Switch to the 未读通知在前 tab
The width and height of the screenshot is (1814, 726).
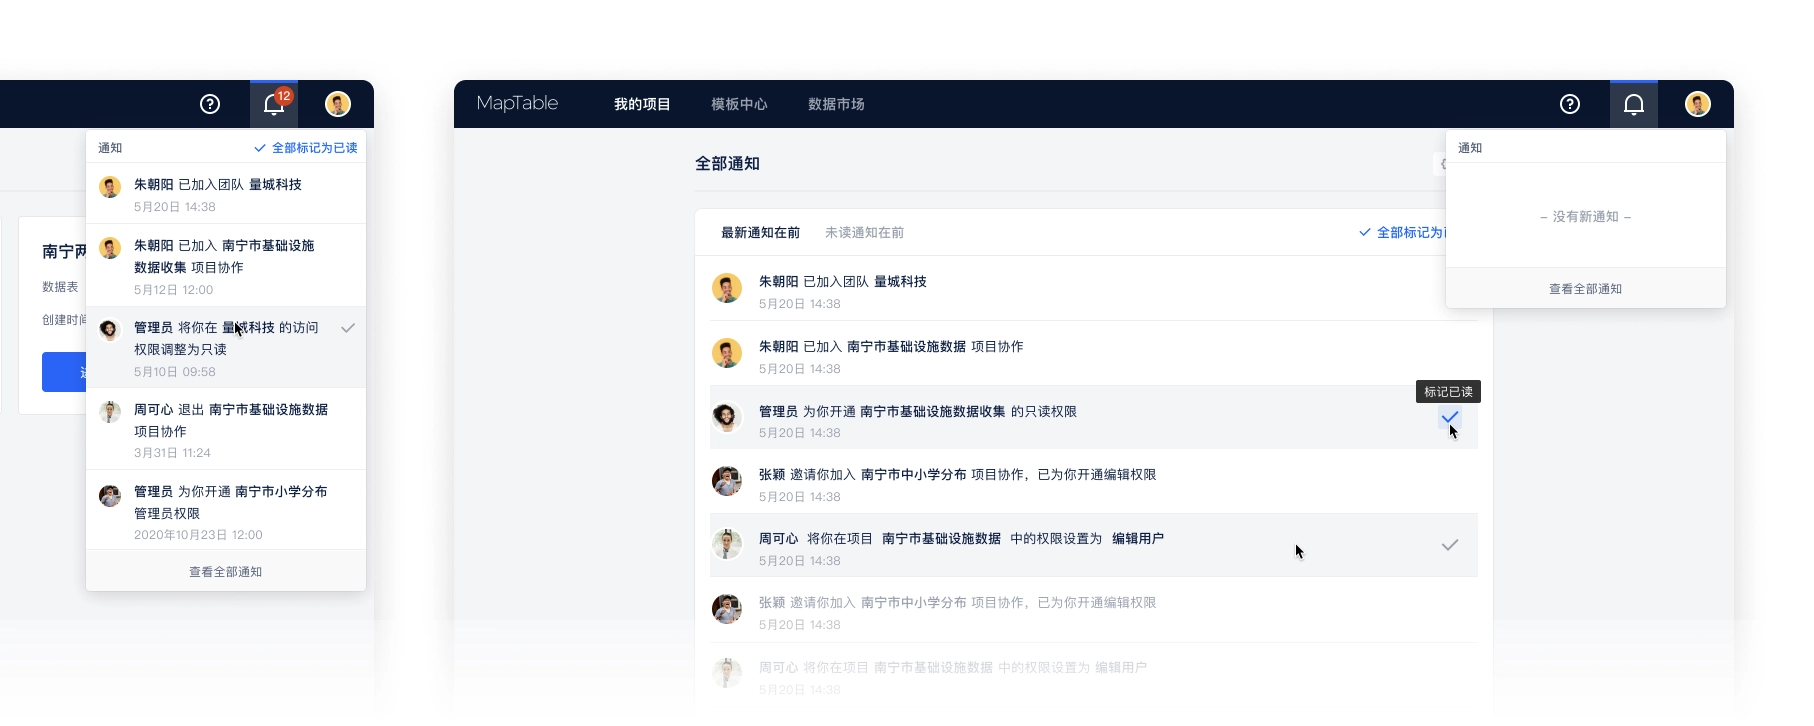point(864,233)
